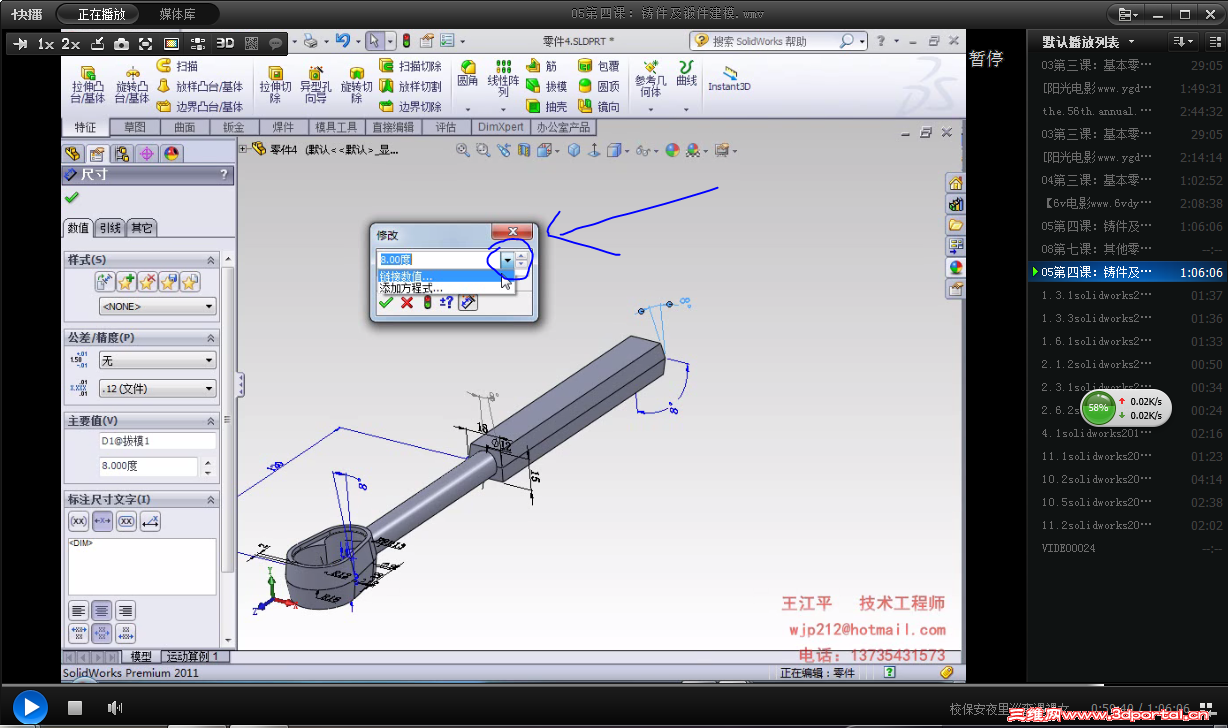Viewport: 1228px width, 728px height.
Task: Toggle center-justify dimension text alignment
Action: click(102, 611)
